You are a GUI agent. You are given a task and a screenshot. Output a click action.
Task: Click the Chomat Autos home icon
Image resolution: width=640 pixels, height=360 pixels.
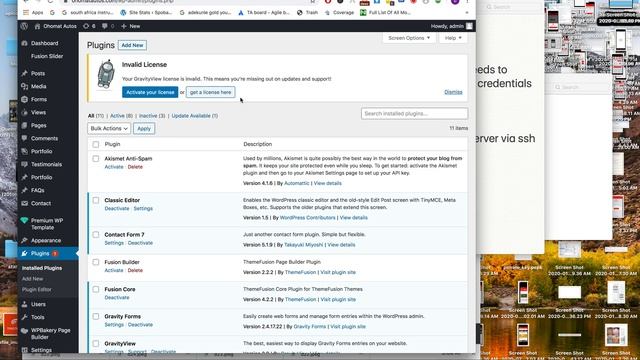point(37,26)
